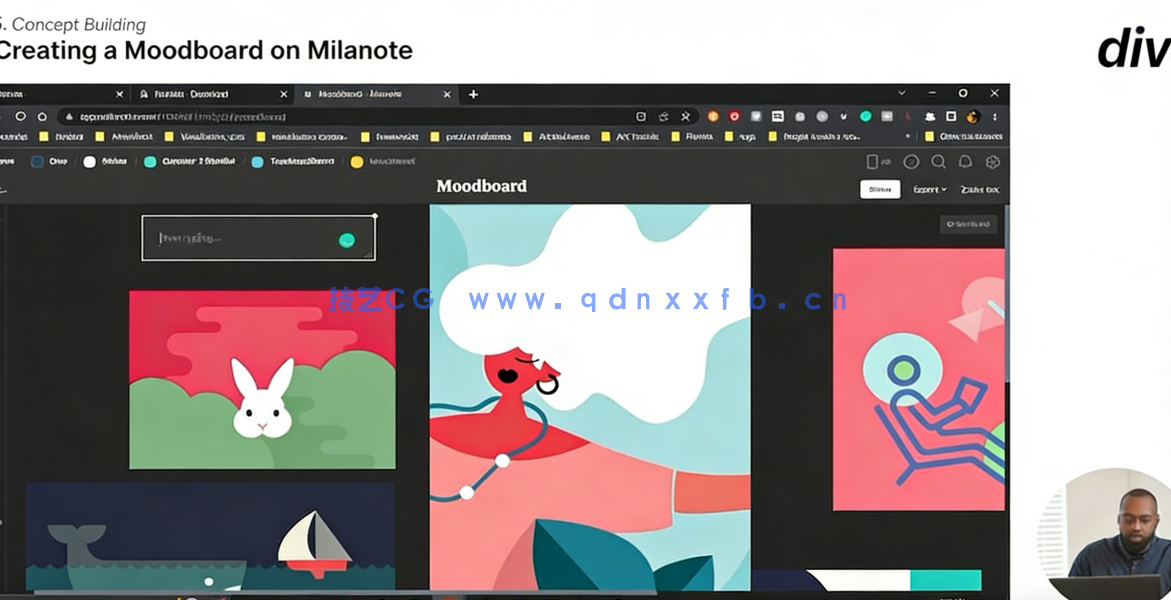Viewport: 1171px width, 600px height.
Task: Select the white rabbit illustration card
Action: [262, 380]
